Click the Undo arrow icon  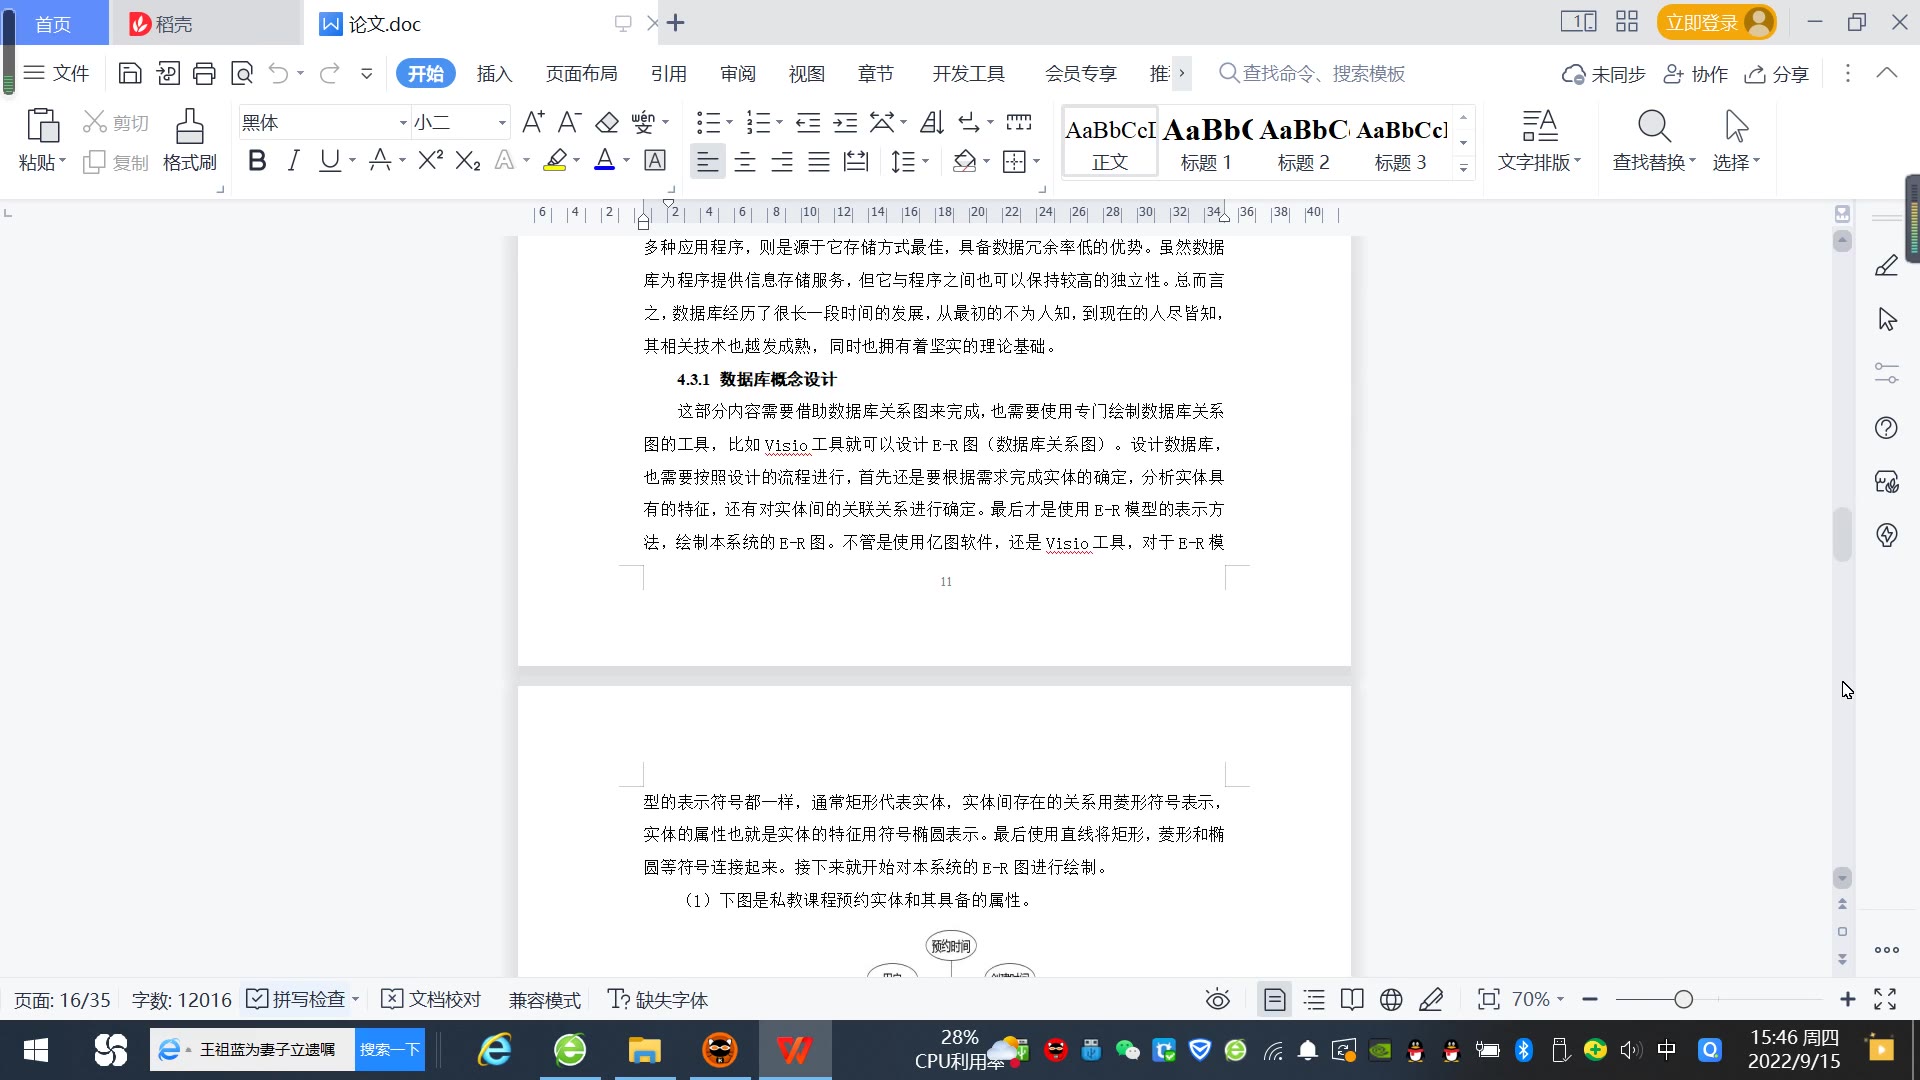pos(279,73)
